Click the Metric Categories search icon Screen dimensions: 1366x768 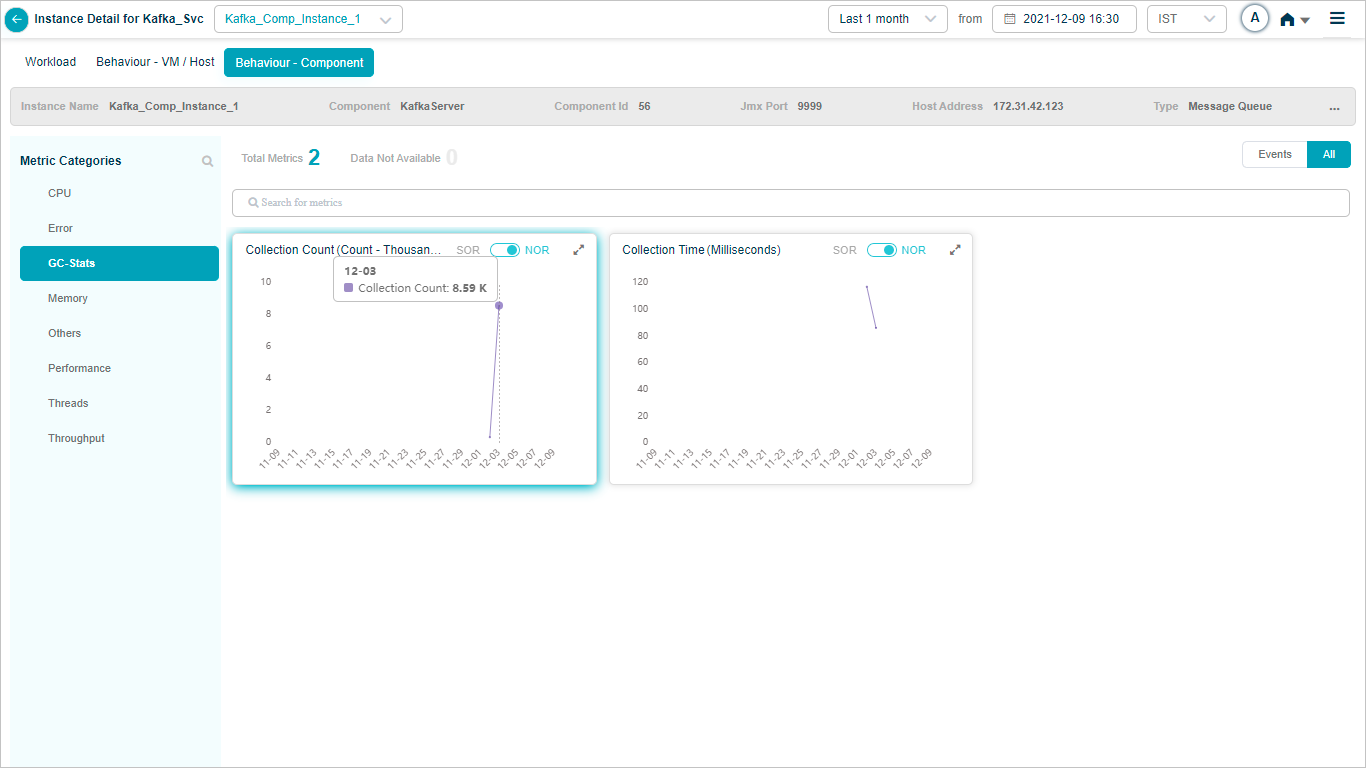[x=207, y=161]
